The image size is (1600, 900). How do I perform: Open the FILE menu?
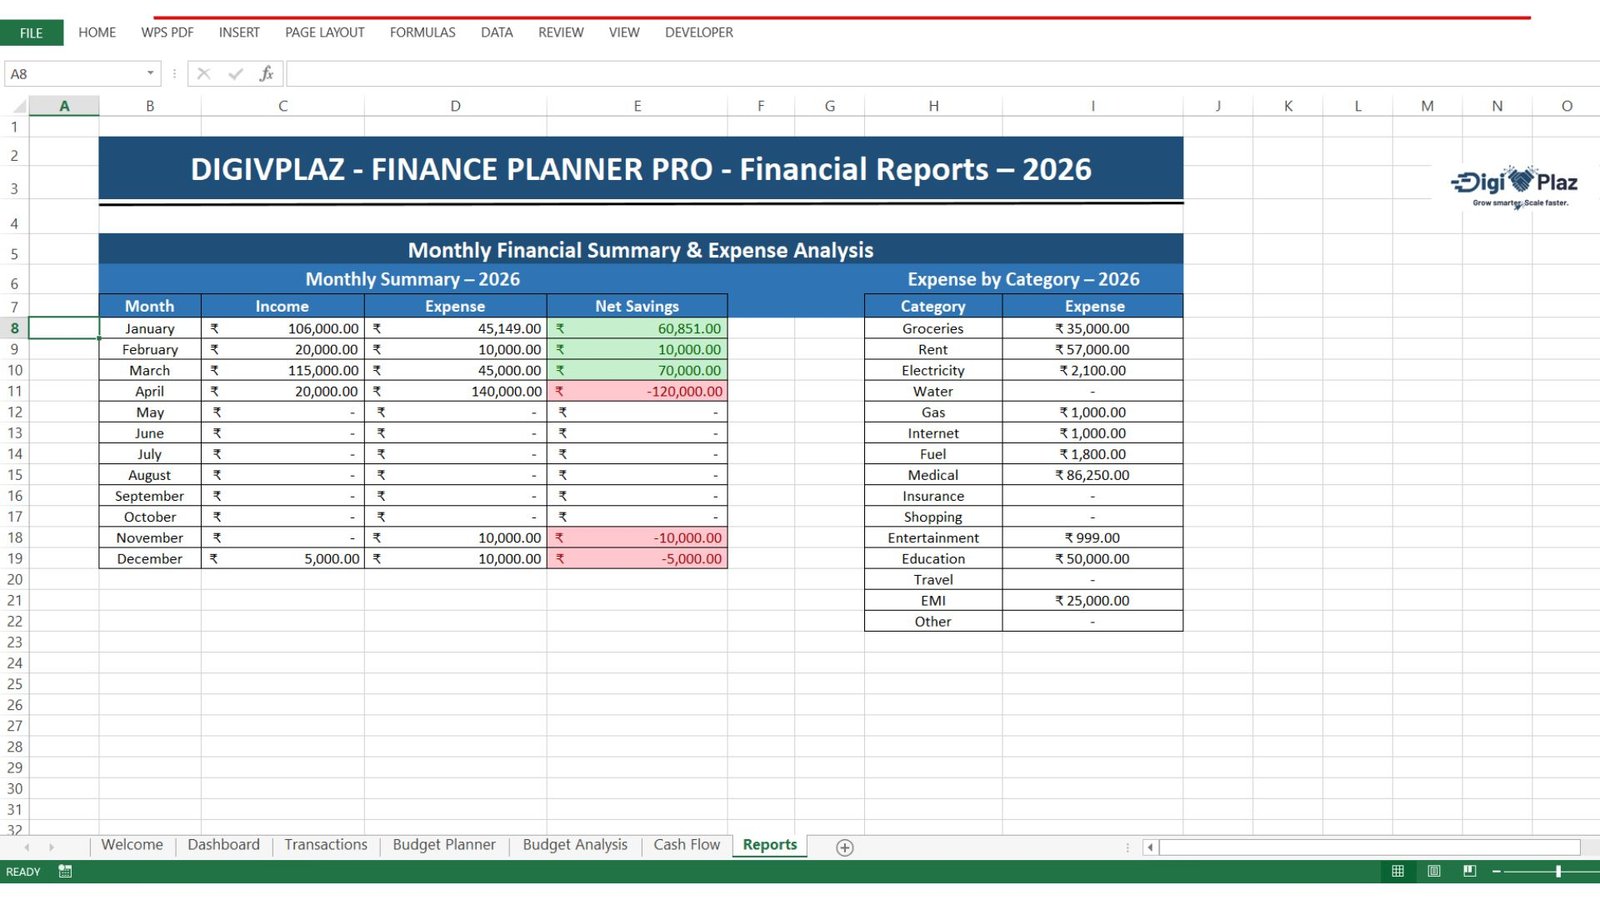click(x=32, y=33)
